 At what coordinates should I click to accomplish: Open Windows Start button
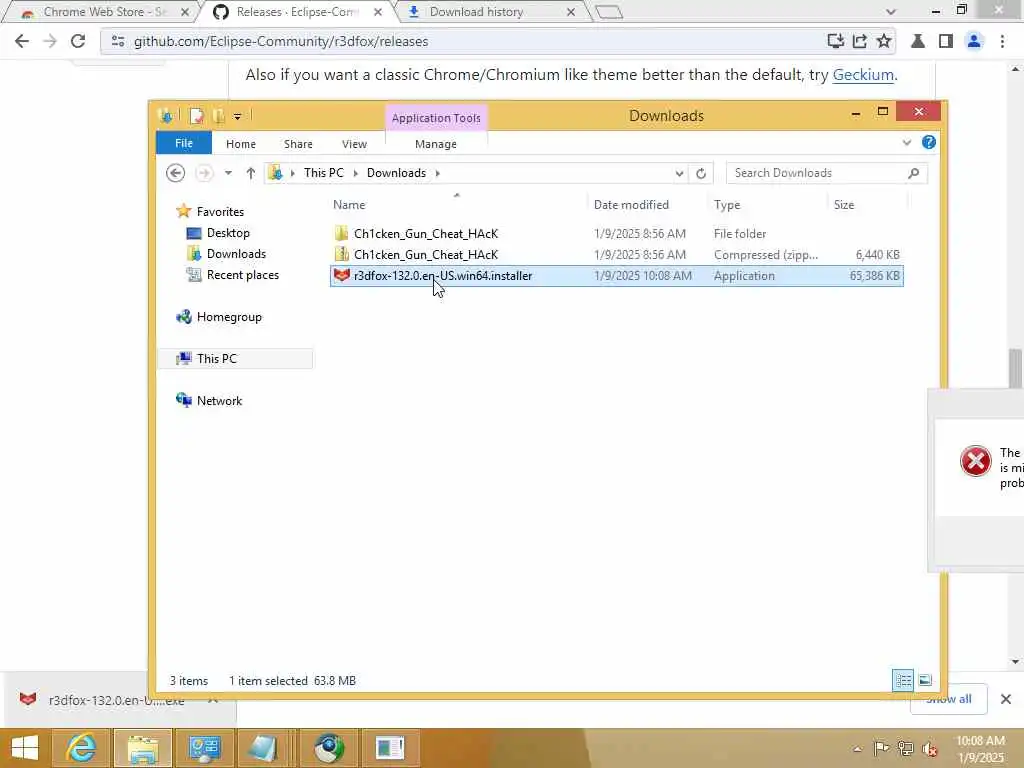25,748
